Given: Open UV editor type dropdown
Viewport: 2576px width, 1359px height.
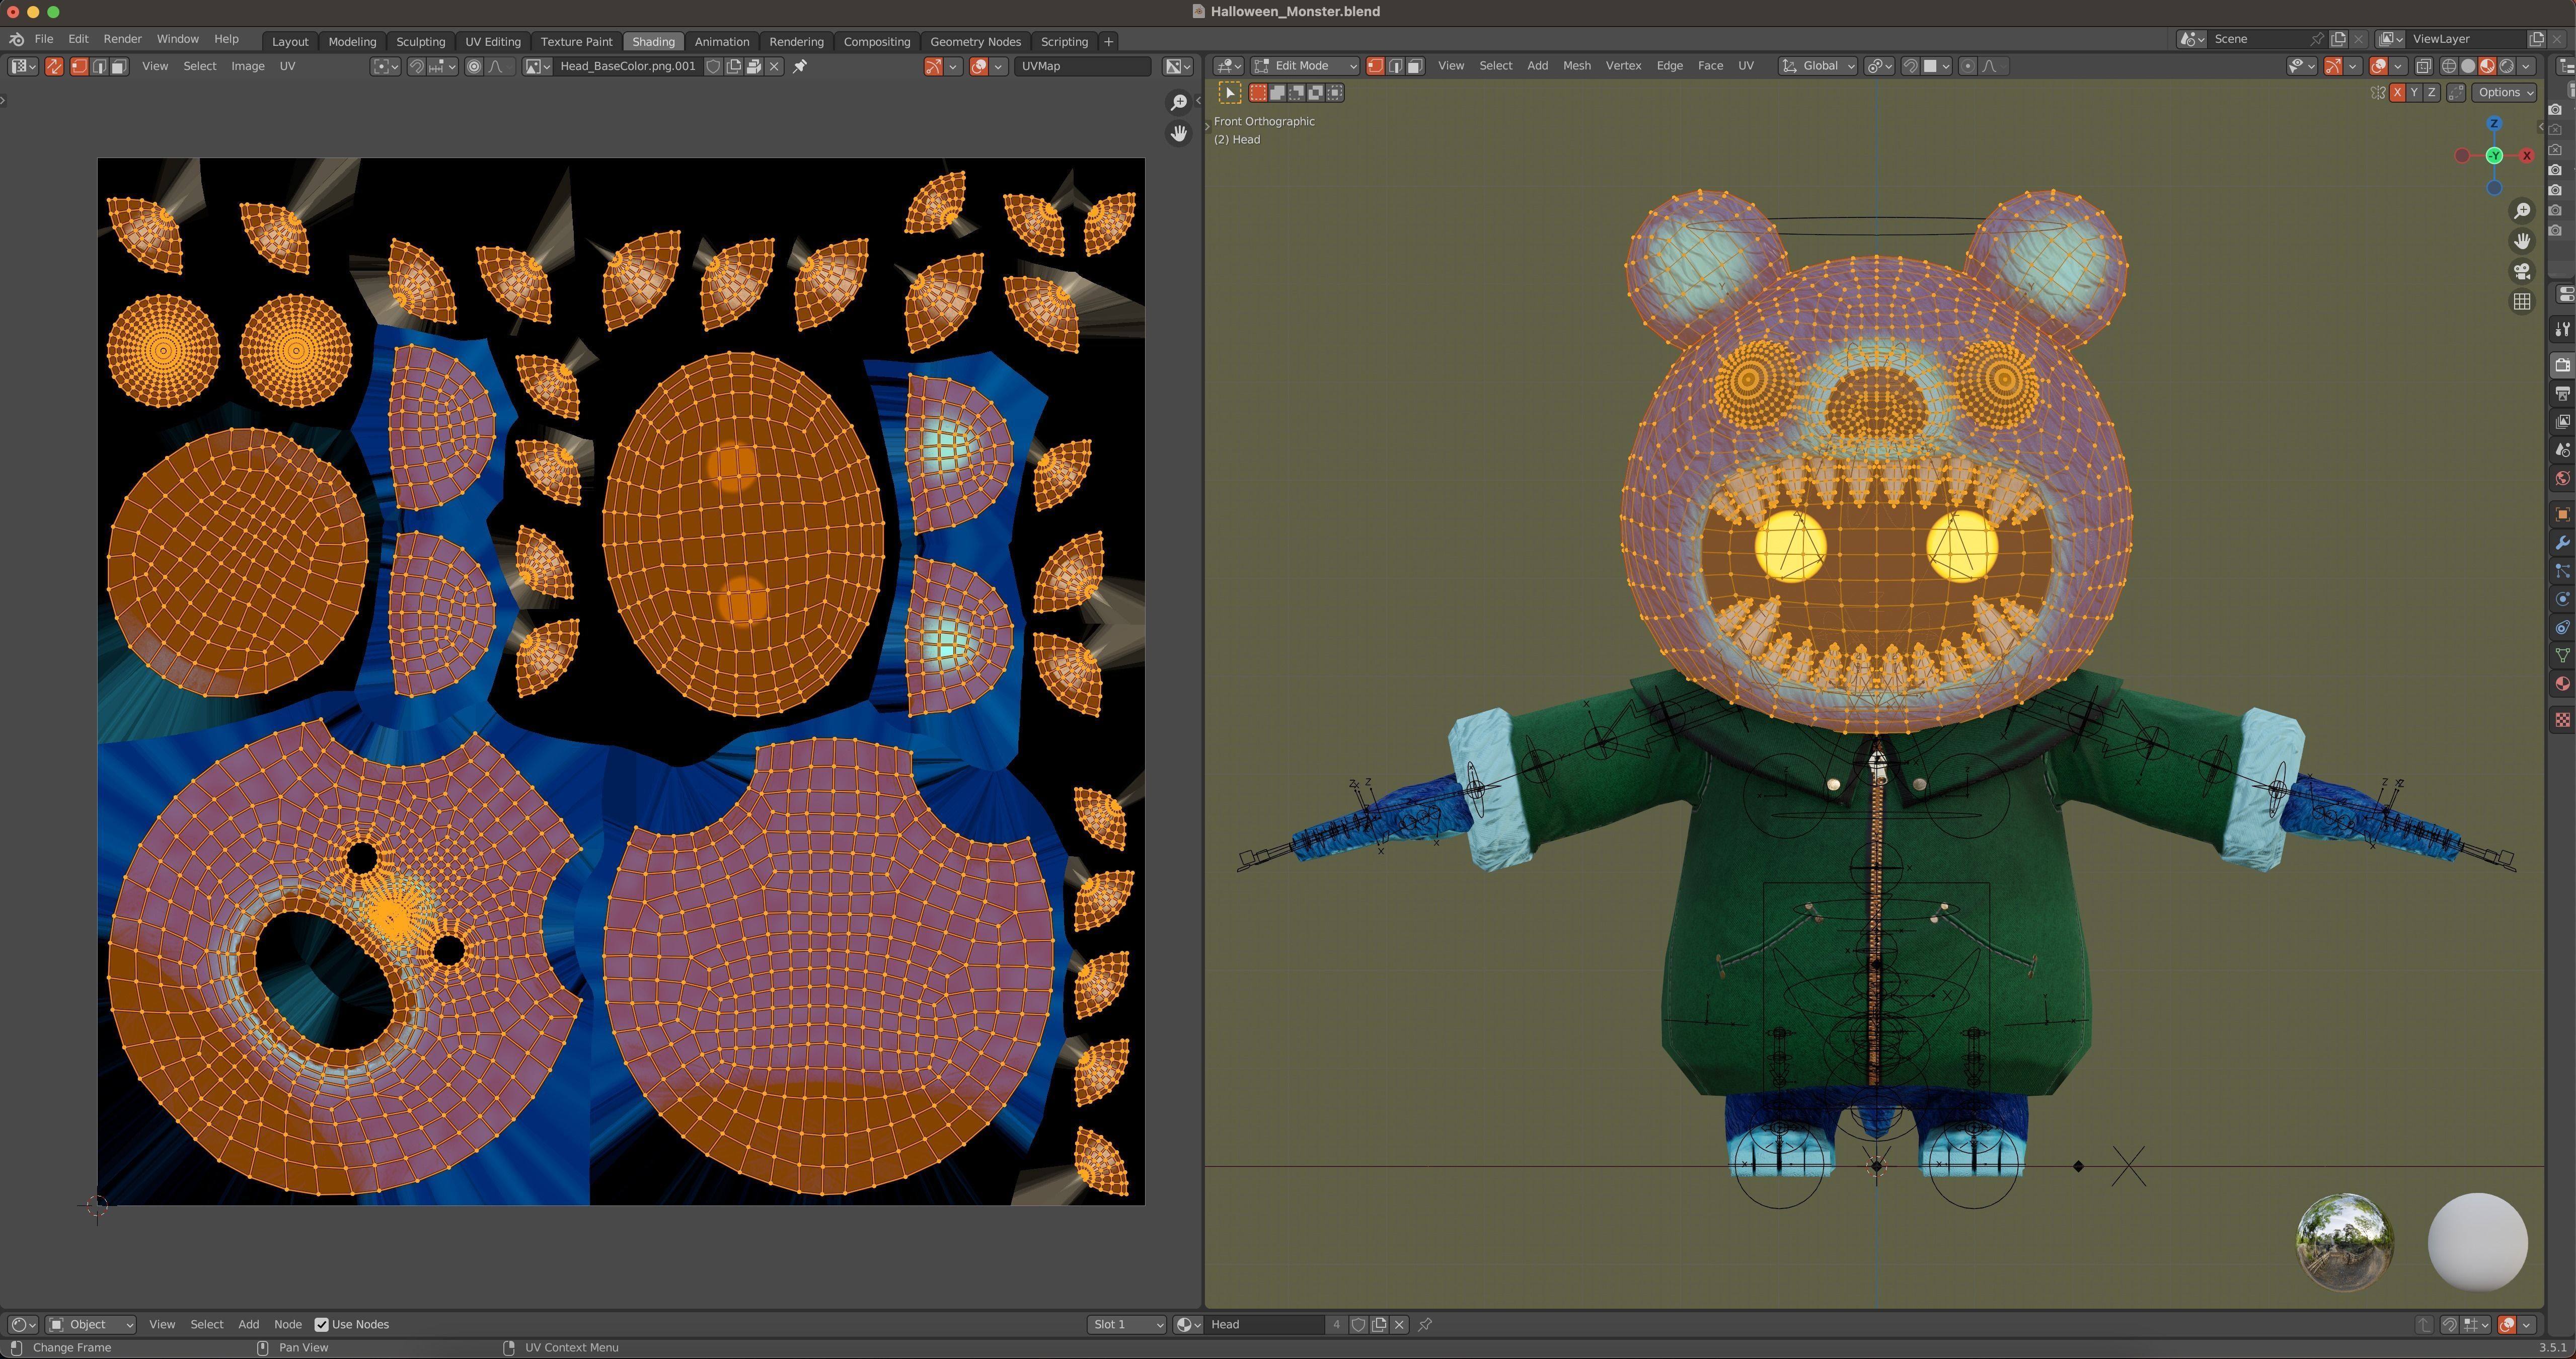Looking at the screenshot, I should click(23, 66).
